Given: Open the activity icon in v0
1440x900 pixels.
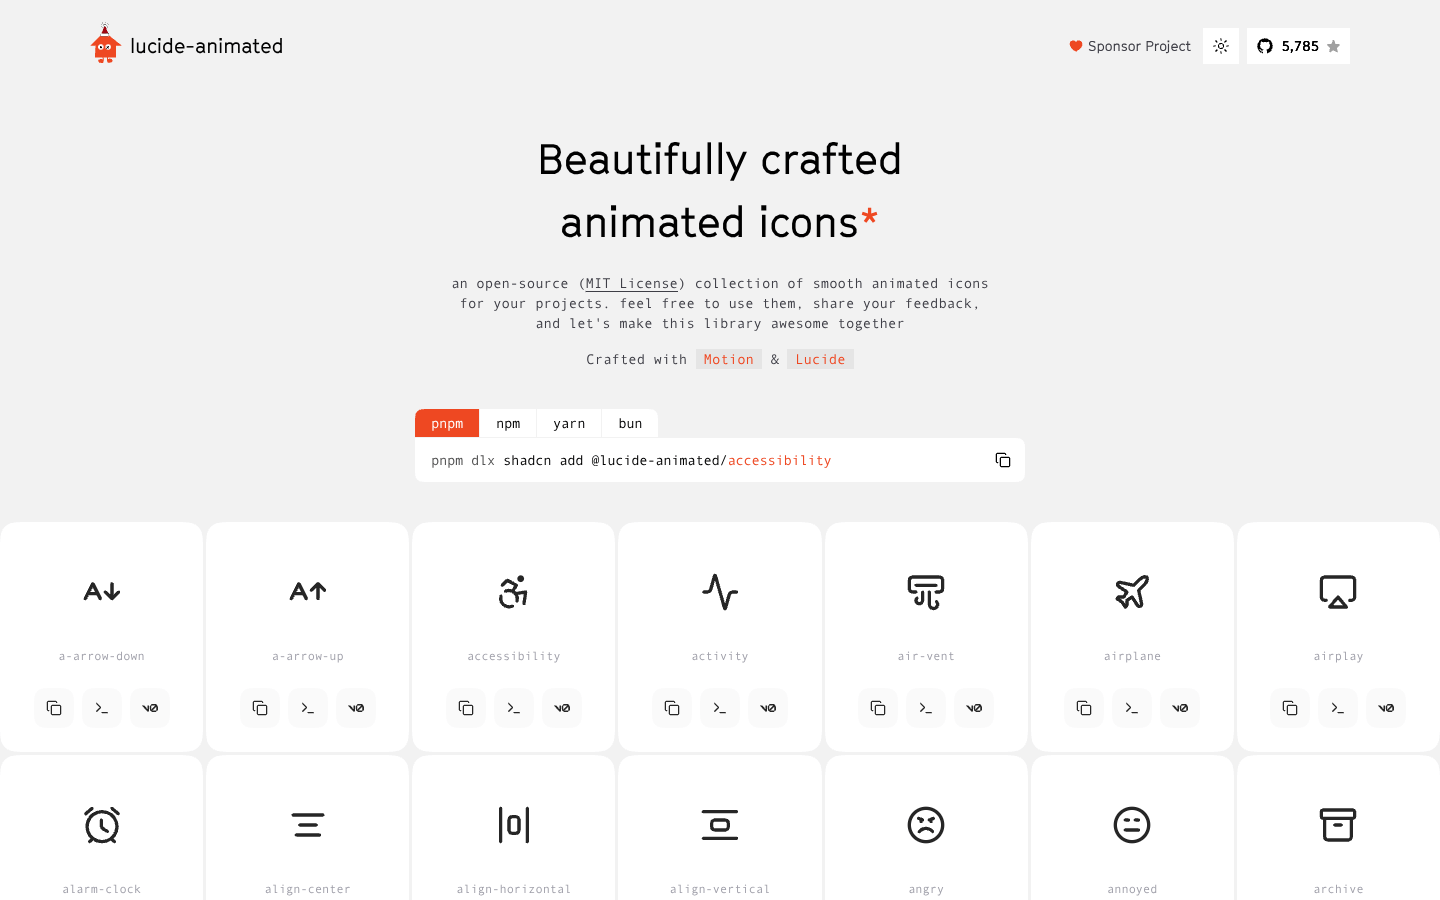Looking at the screenshot, I should click(768, 708).
